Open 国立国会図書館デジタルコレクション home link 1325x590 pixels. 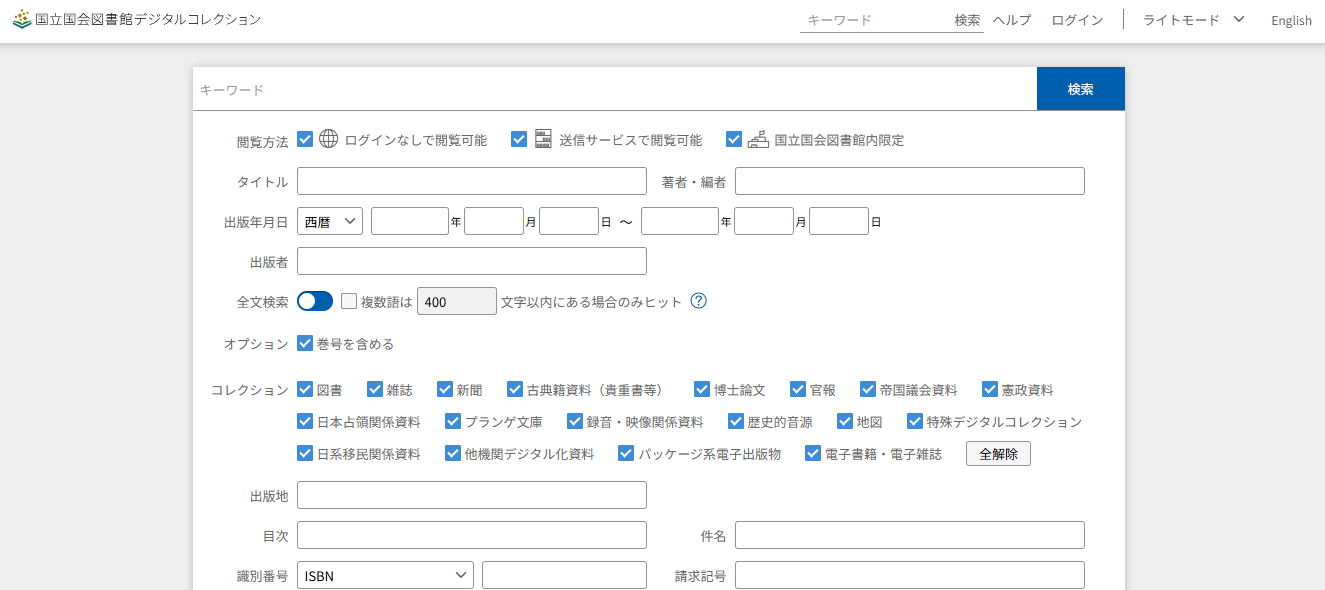136,19
